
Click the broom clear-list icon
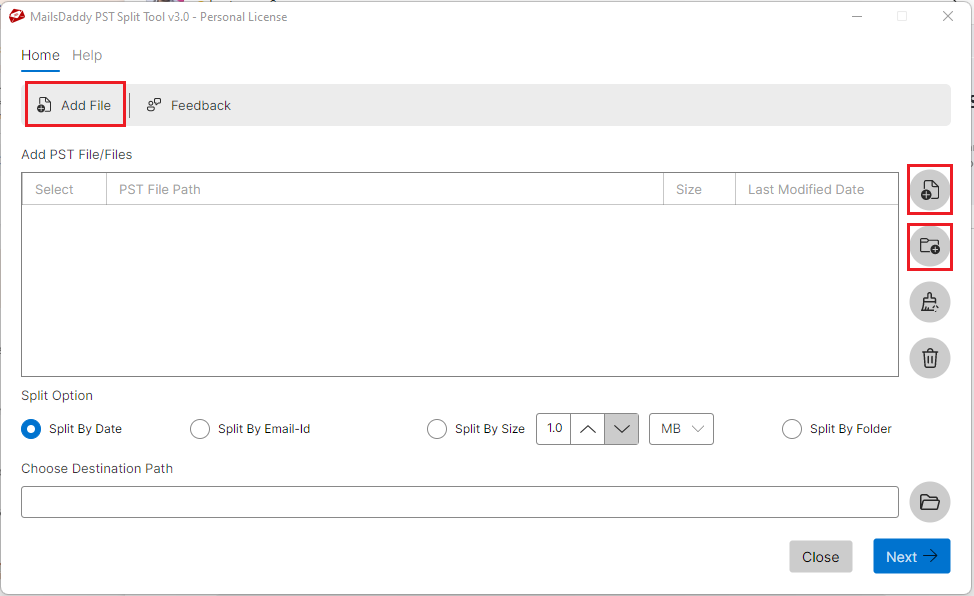click(929, 302)
